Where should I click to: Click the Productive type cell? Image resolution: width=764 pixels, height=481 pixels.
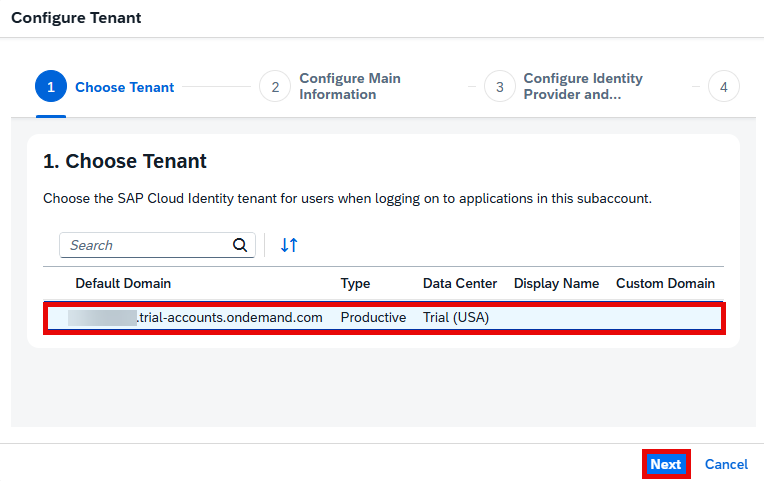[x=373, y=318]
